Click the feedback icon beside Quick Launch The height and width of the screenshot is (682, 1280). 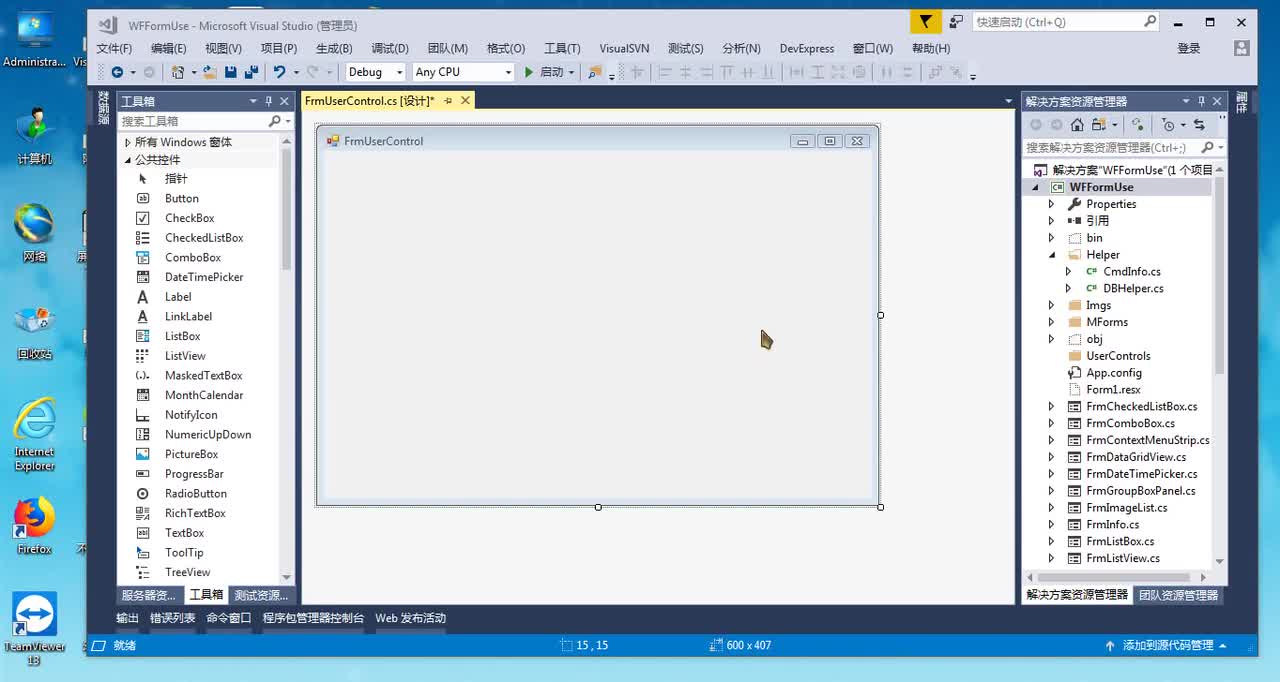957,22
